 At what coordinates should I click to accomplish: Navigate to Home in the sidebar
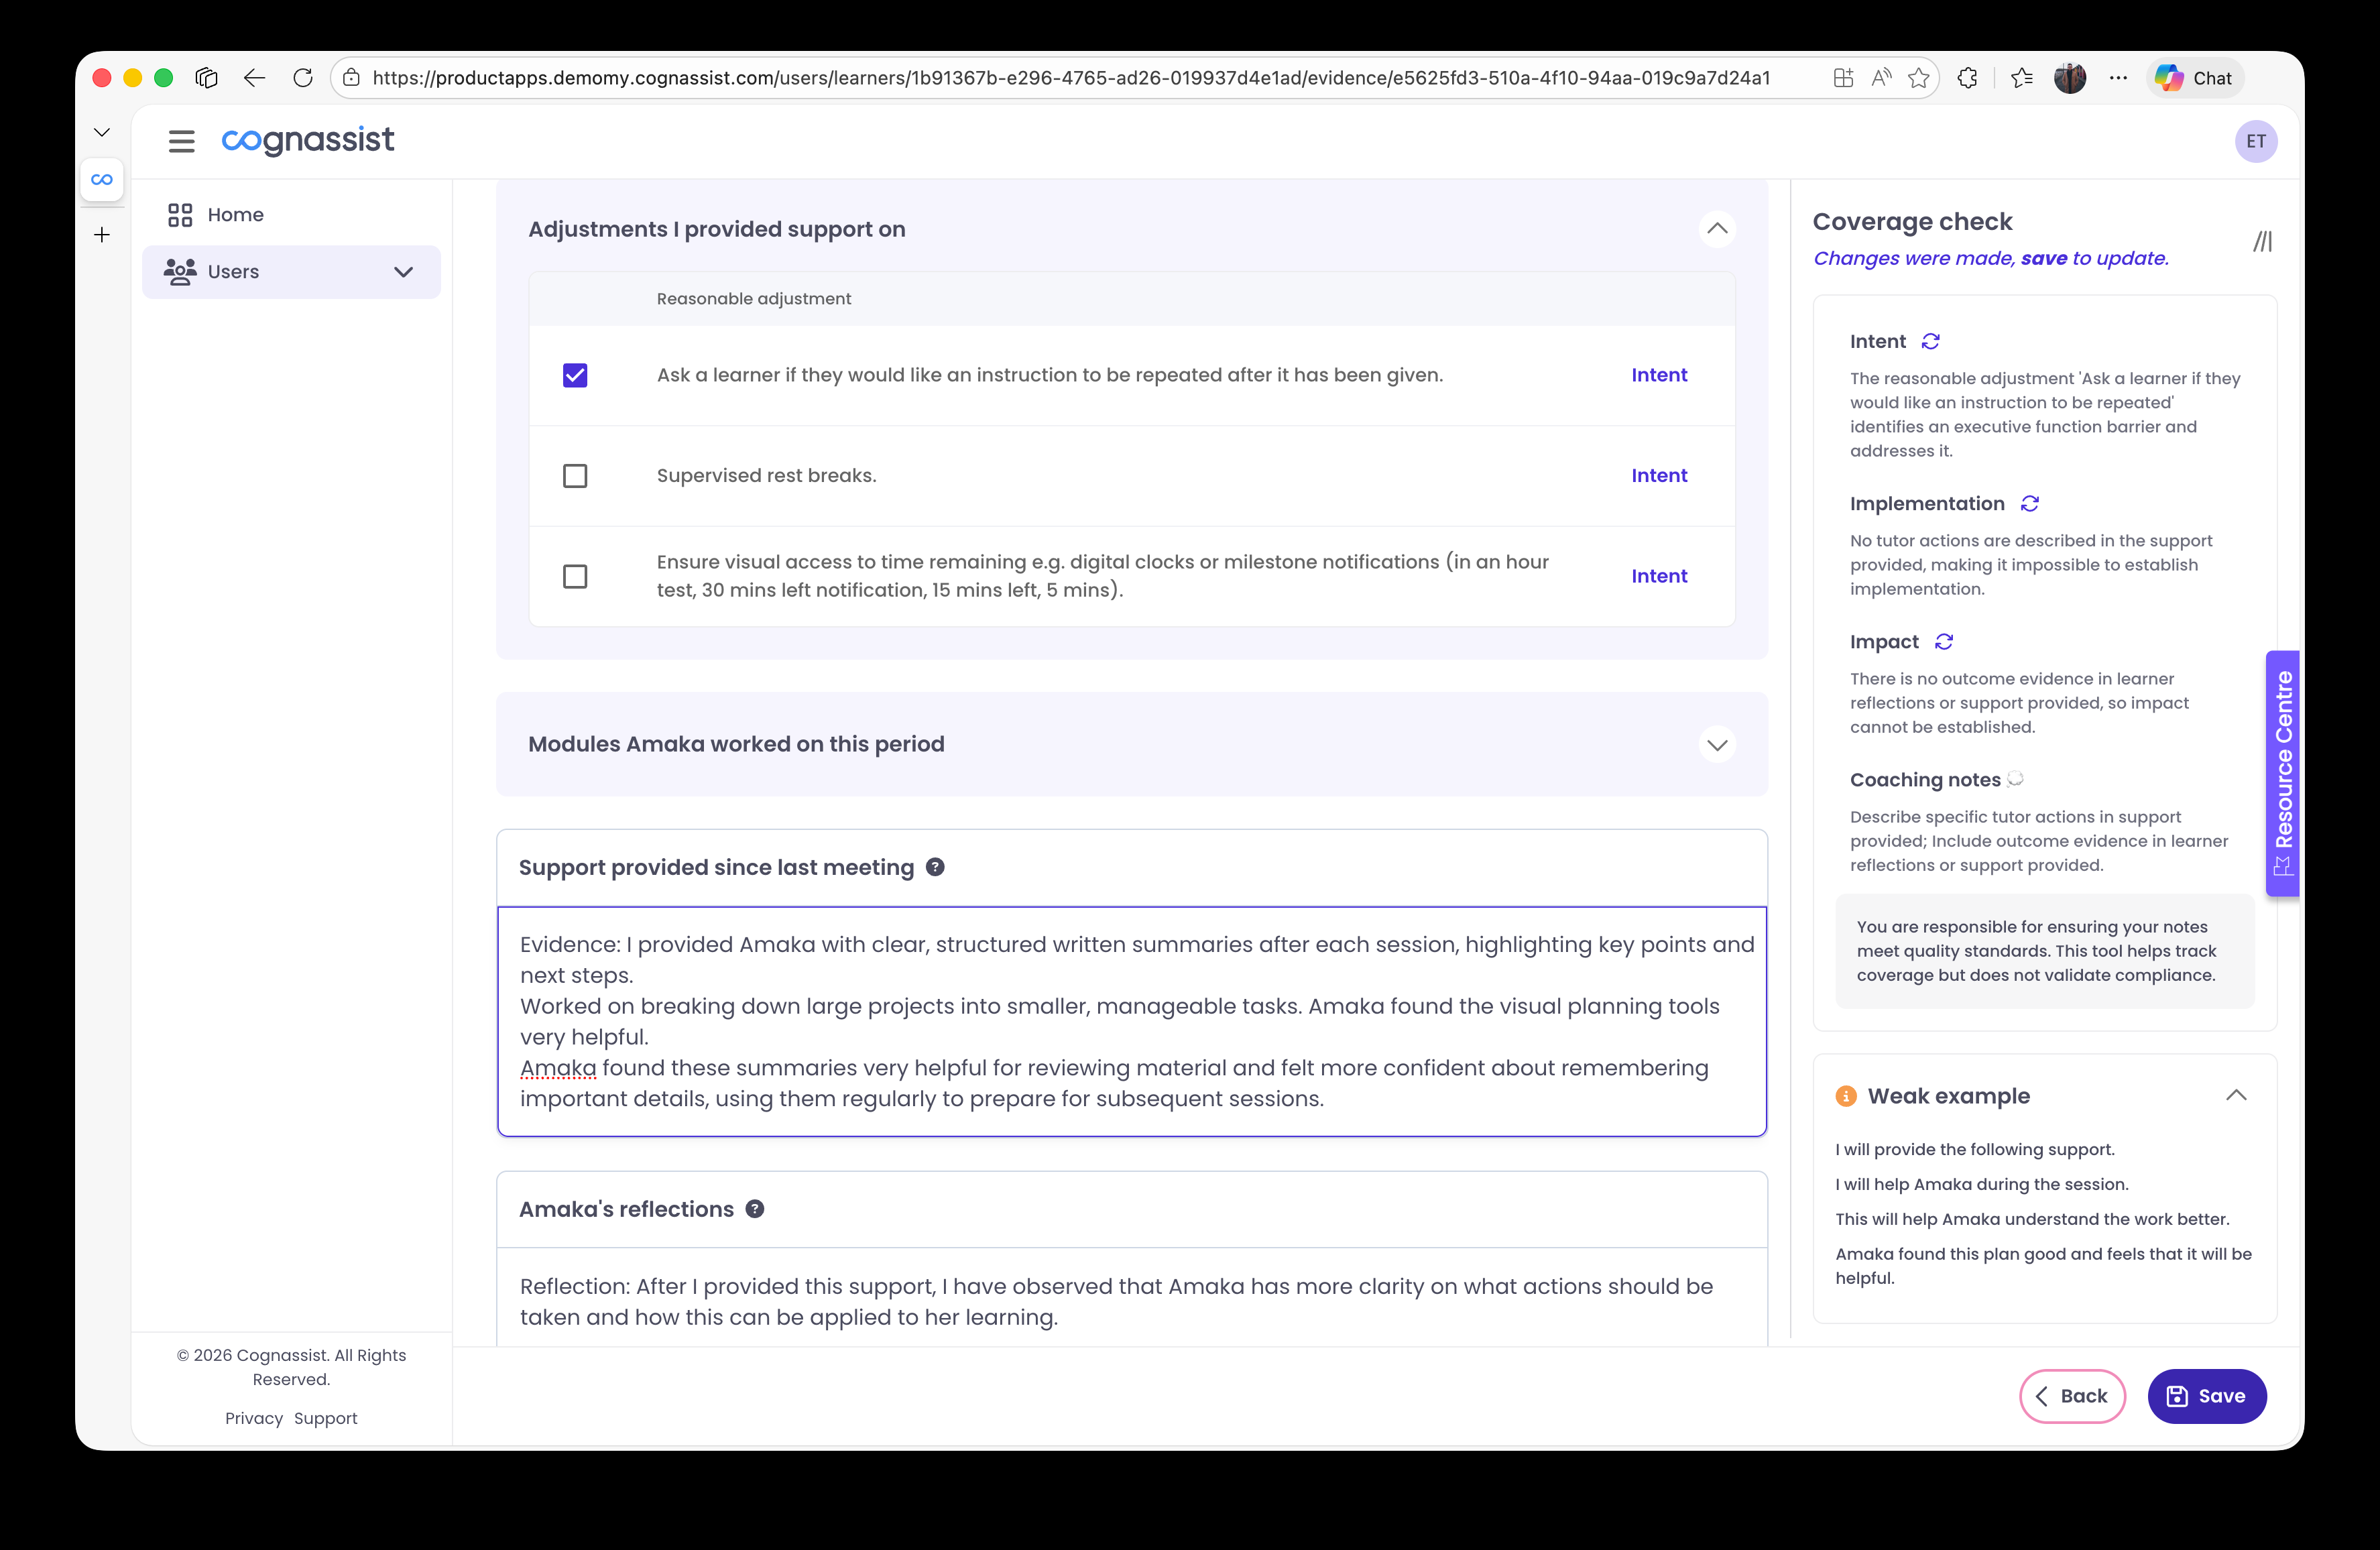(x=236, y=214)
